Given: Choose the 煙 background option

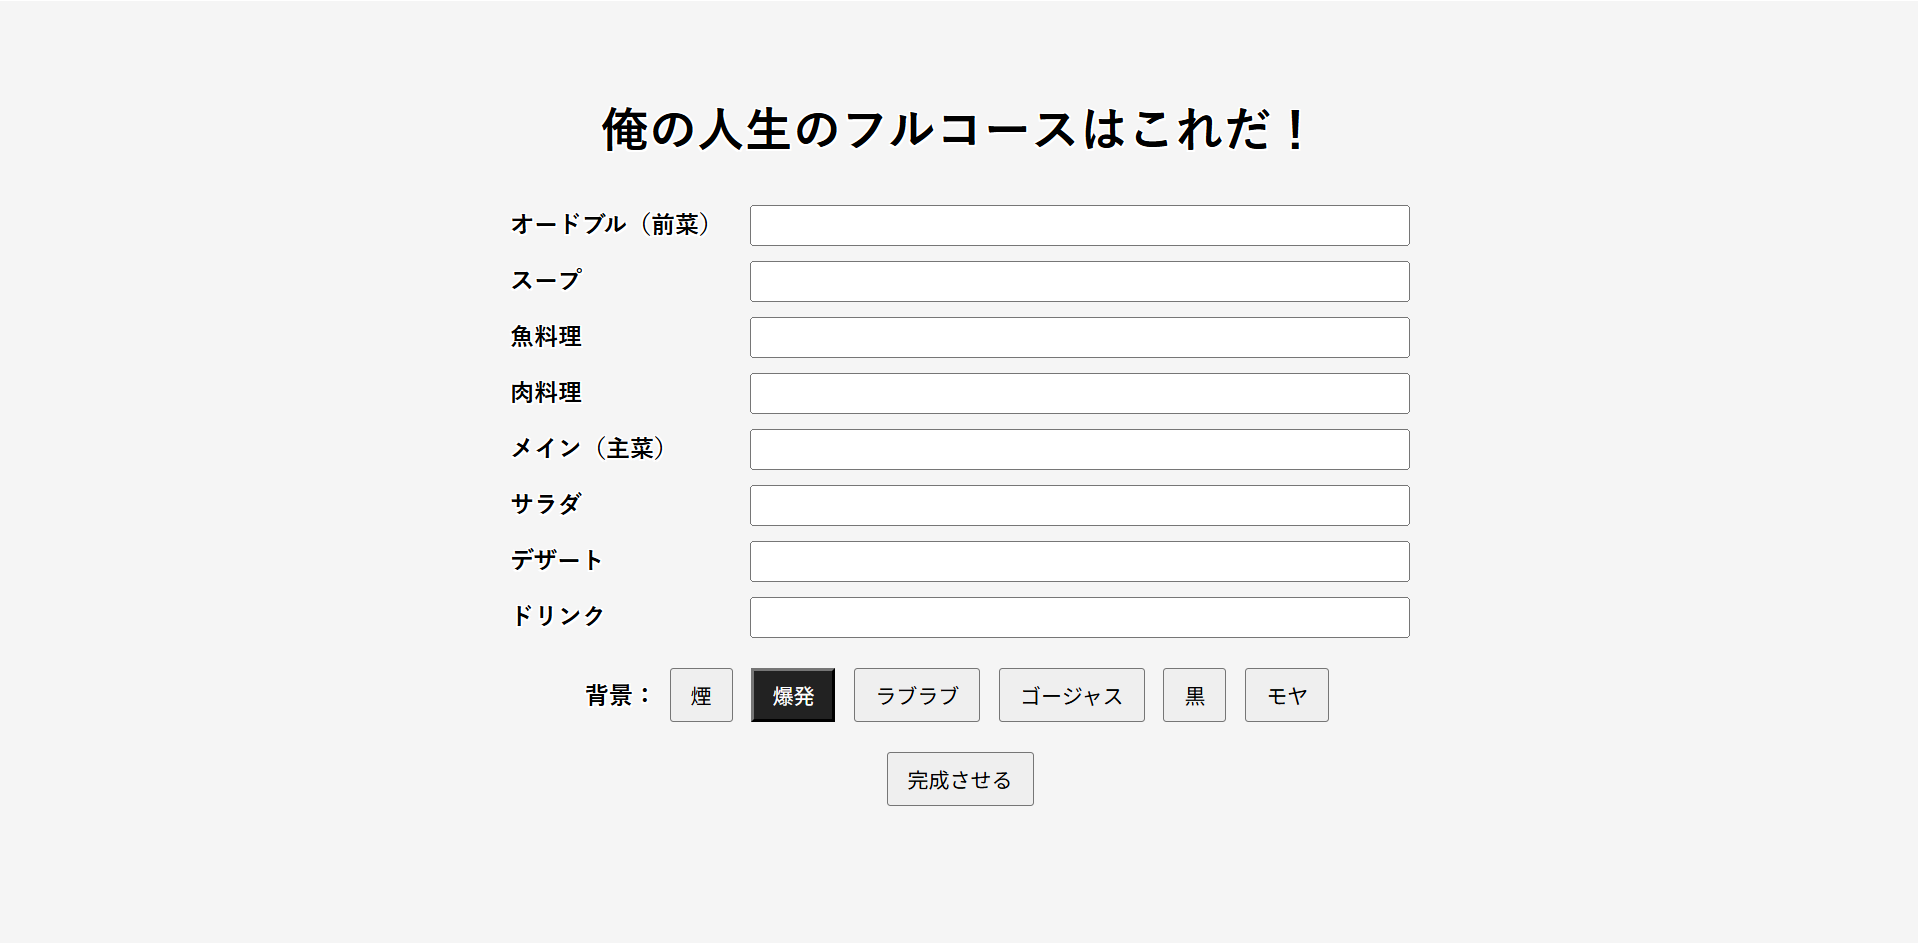Looking at the screenshot, I should coord(701,695).
